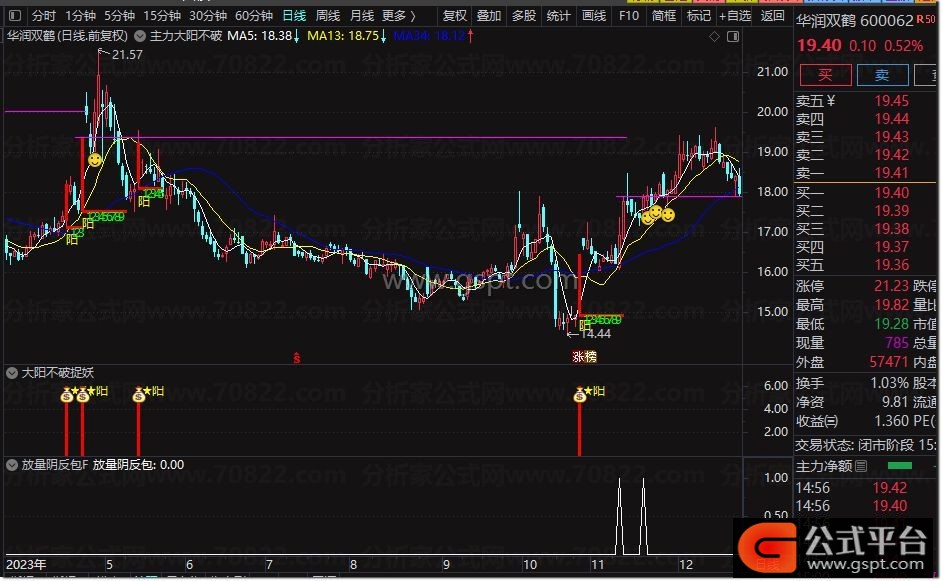Viewport: 943px width, 581px height.
Task: Click the smiley icon near 19.00 peak
Action: tap(94, 160)
